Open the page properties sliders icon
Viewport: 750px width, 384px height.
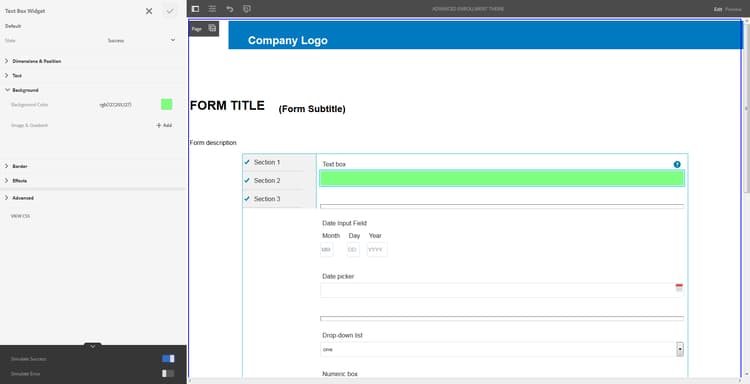(x=212, y=9)
